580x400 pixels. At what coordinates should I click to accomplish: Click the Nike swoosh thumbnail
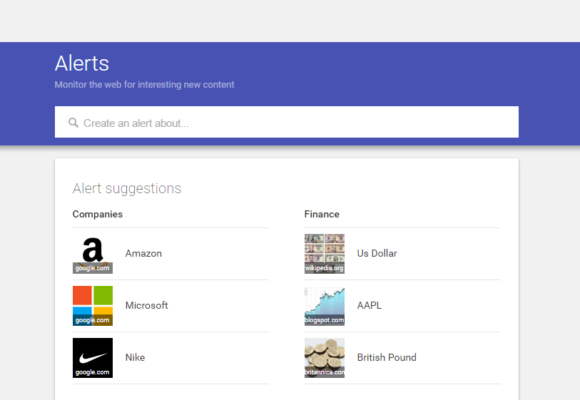click(x=92, y=358)
